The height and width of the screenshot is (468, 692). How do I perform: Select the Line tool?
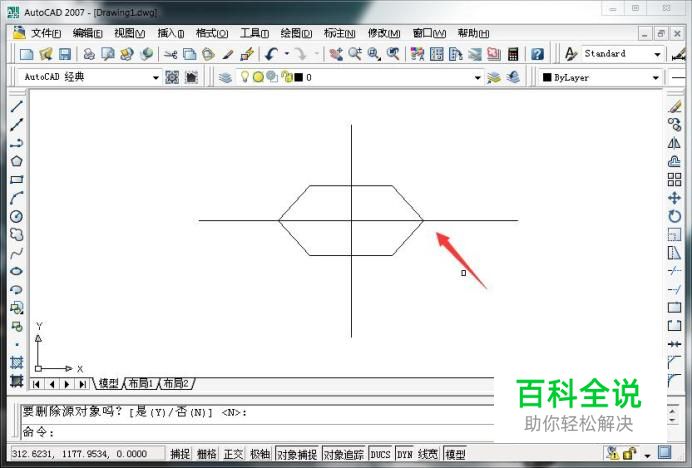[17, 106]
